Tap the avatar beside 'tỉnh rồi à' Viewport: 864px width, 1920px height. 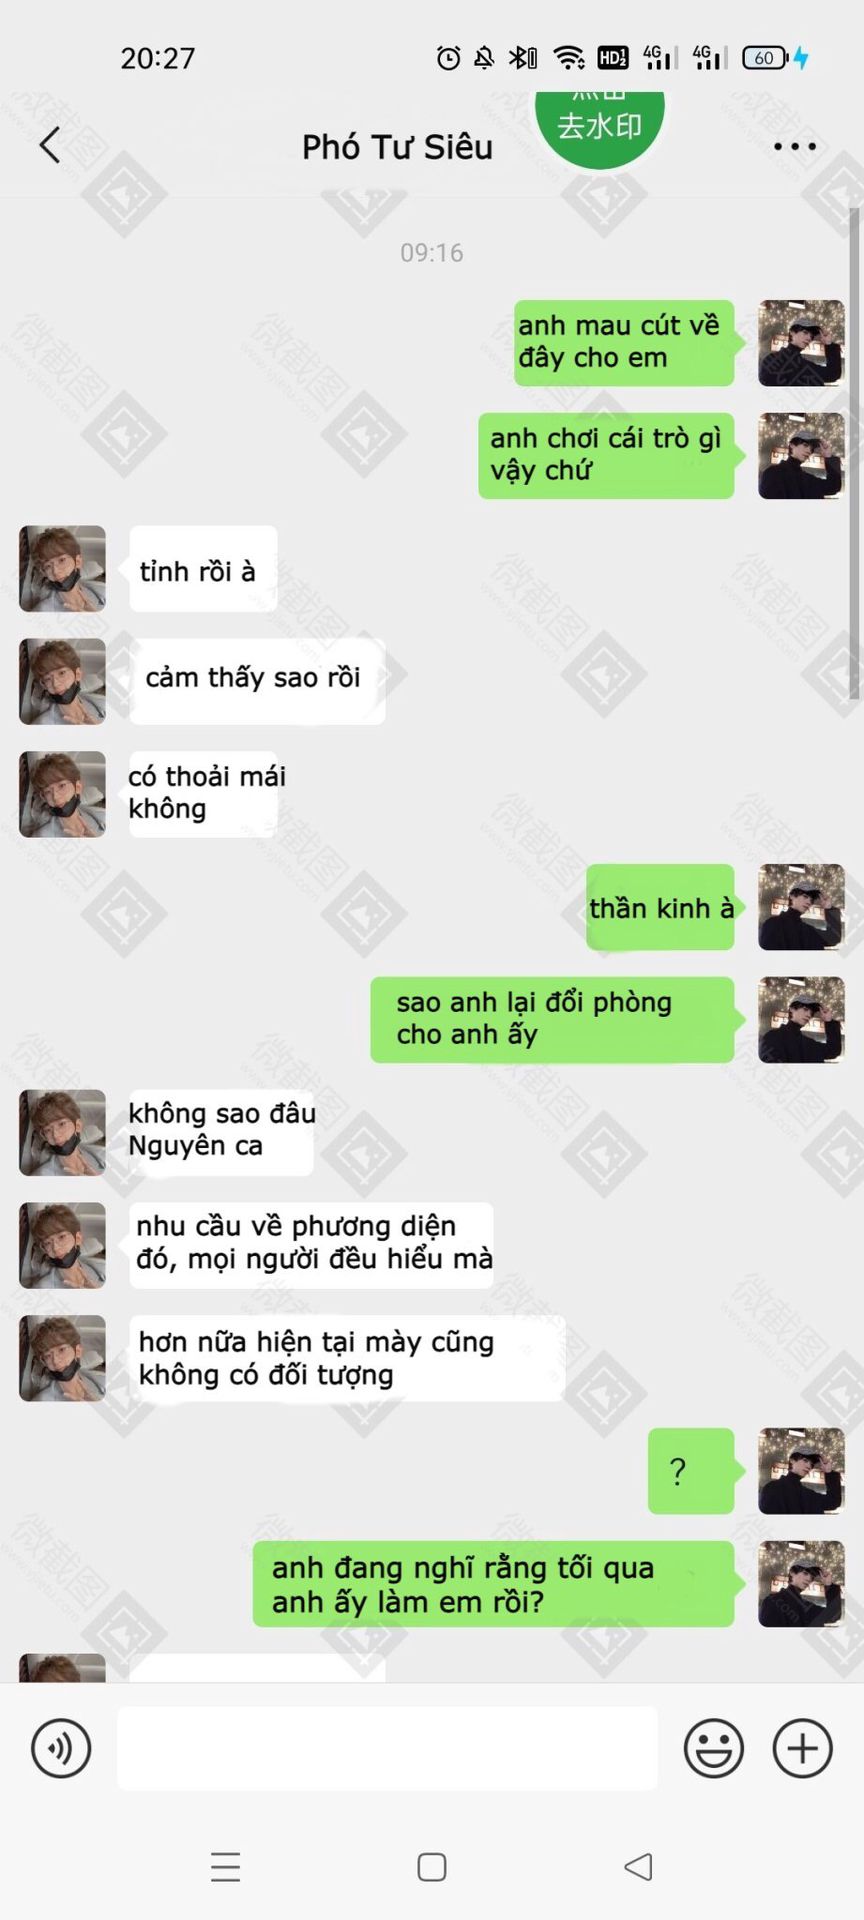pyautogui.click(x=62, y=568)
